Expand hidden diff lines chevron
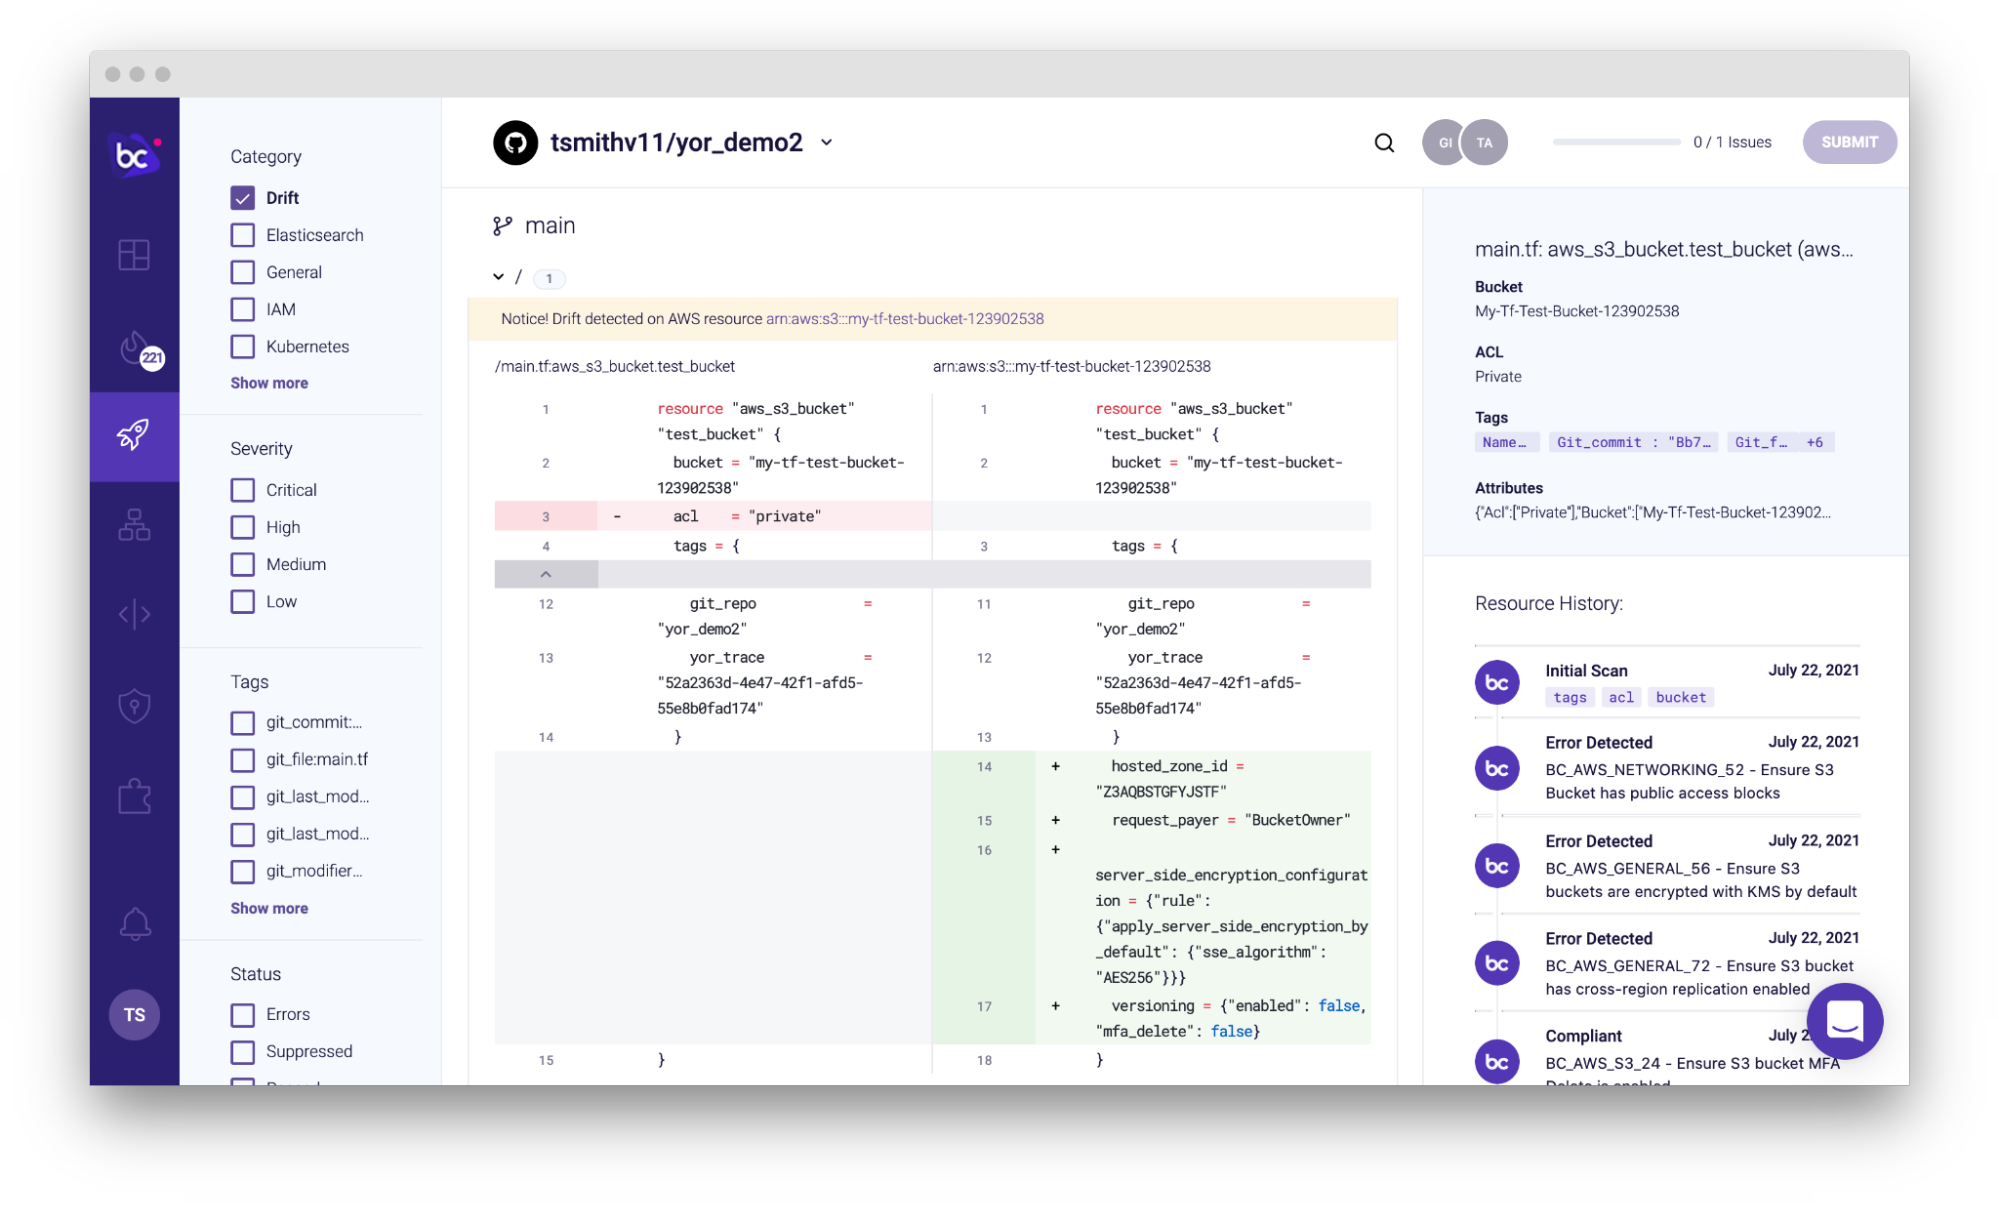Screen dimensions: 1999x1214 coord(546,574)
